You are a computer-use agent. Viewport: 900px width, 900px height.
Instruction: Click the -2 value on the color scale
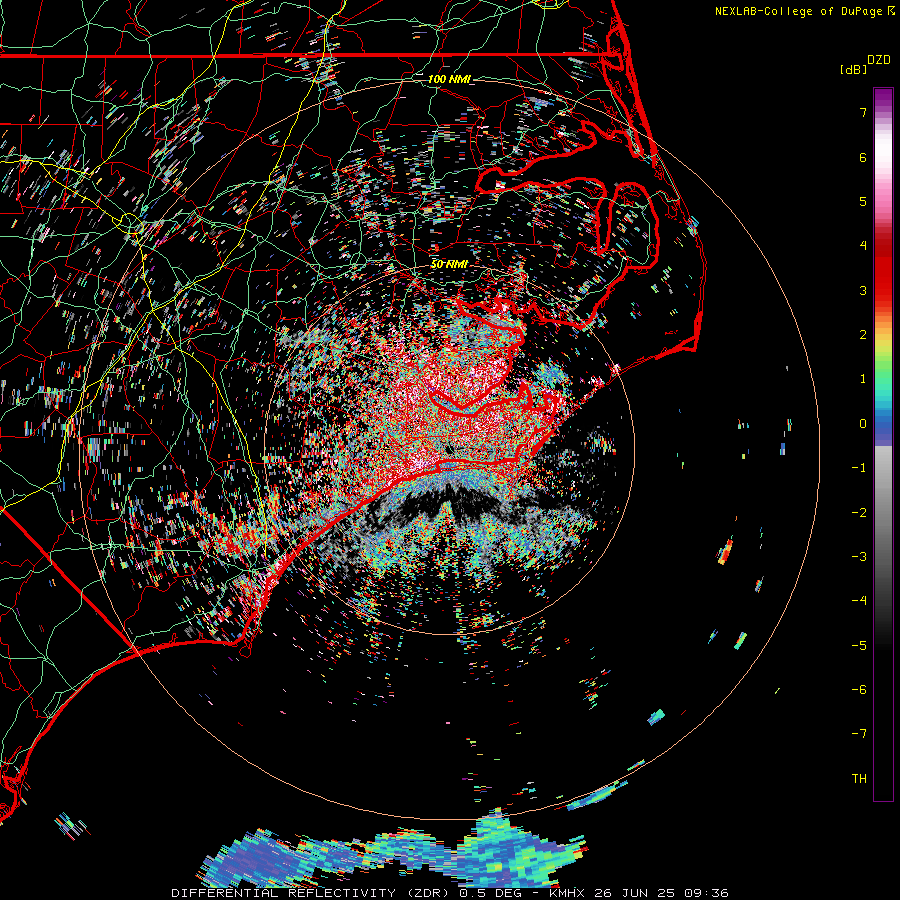[x=859, y=513]
